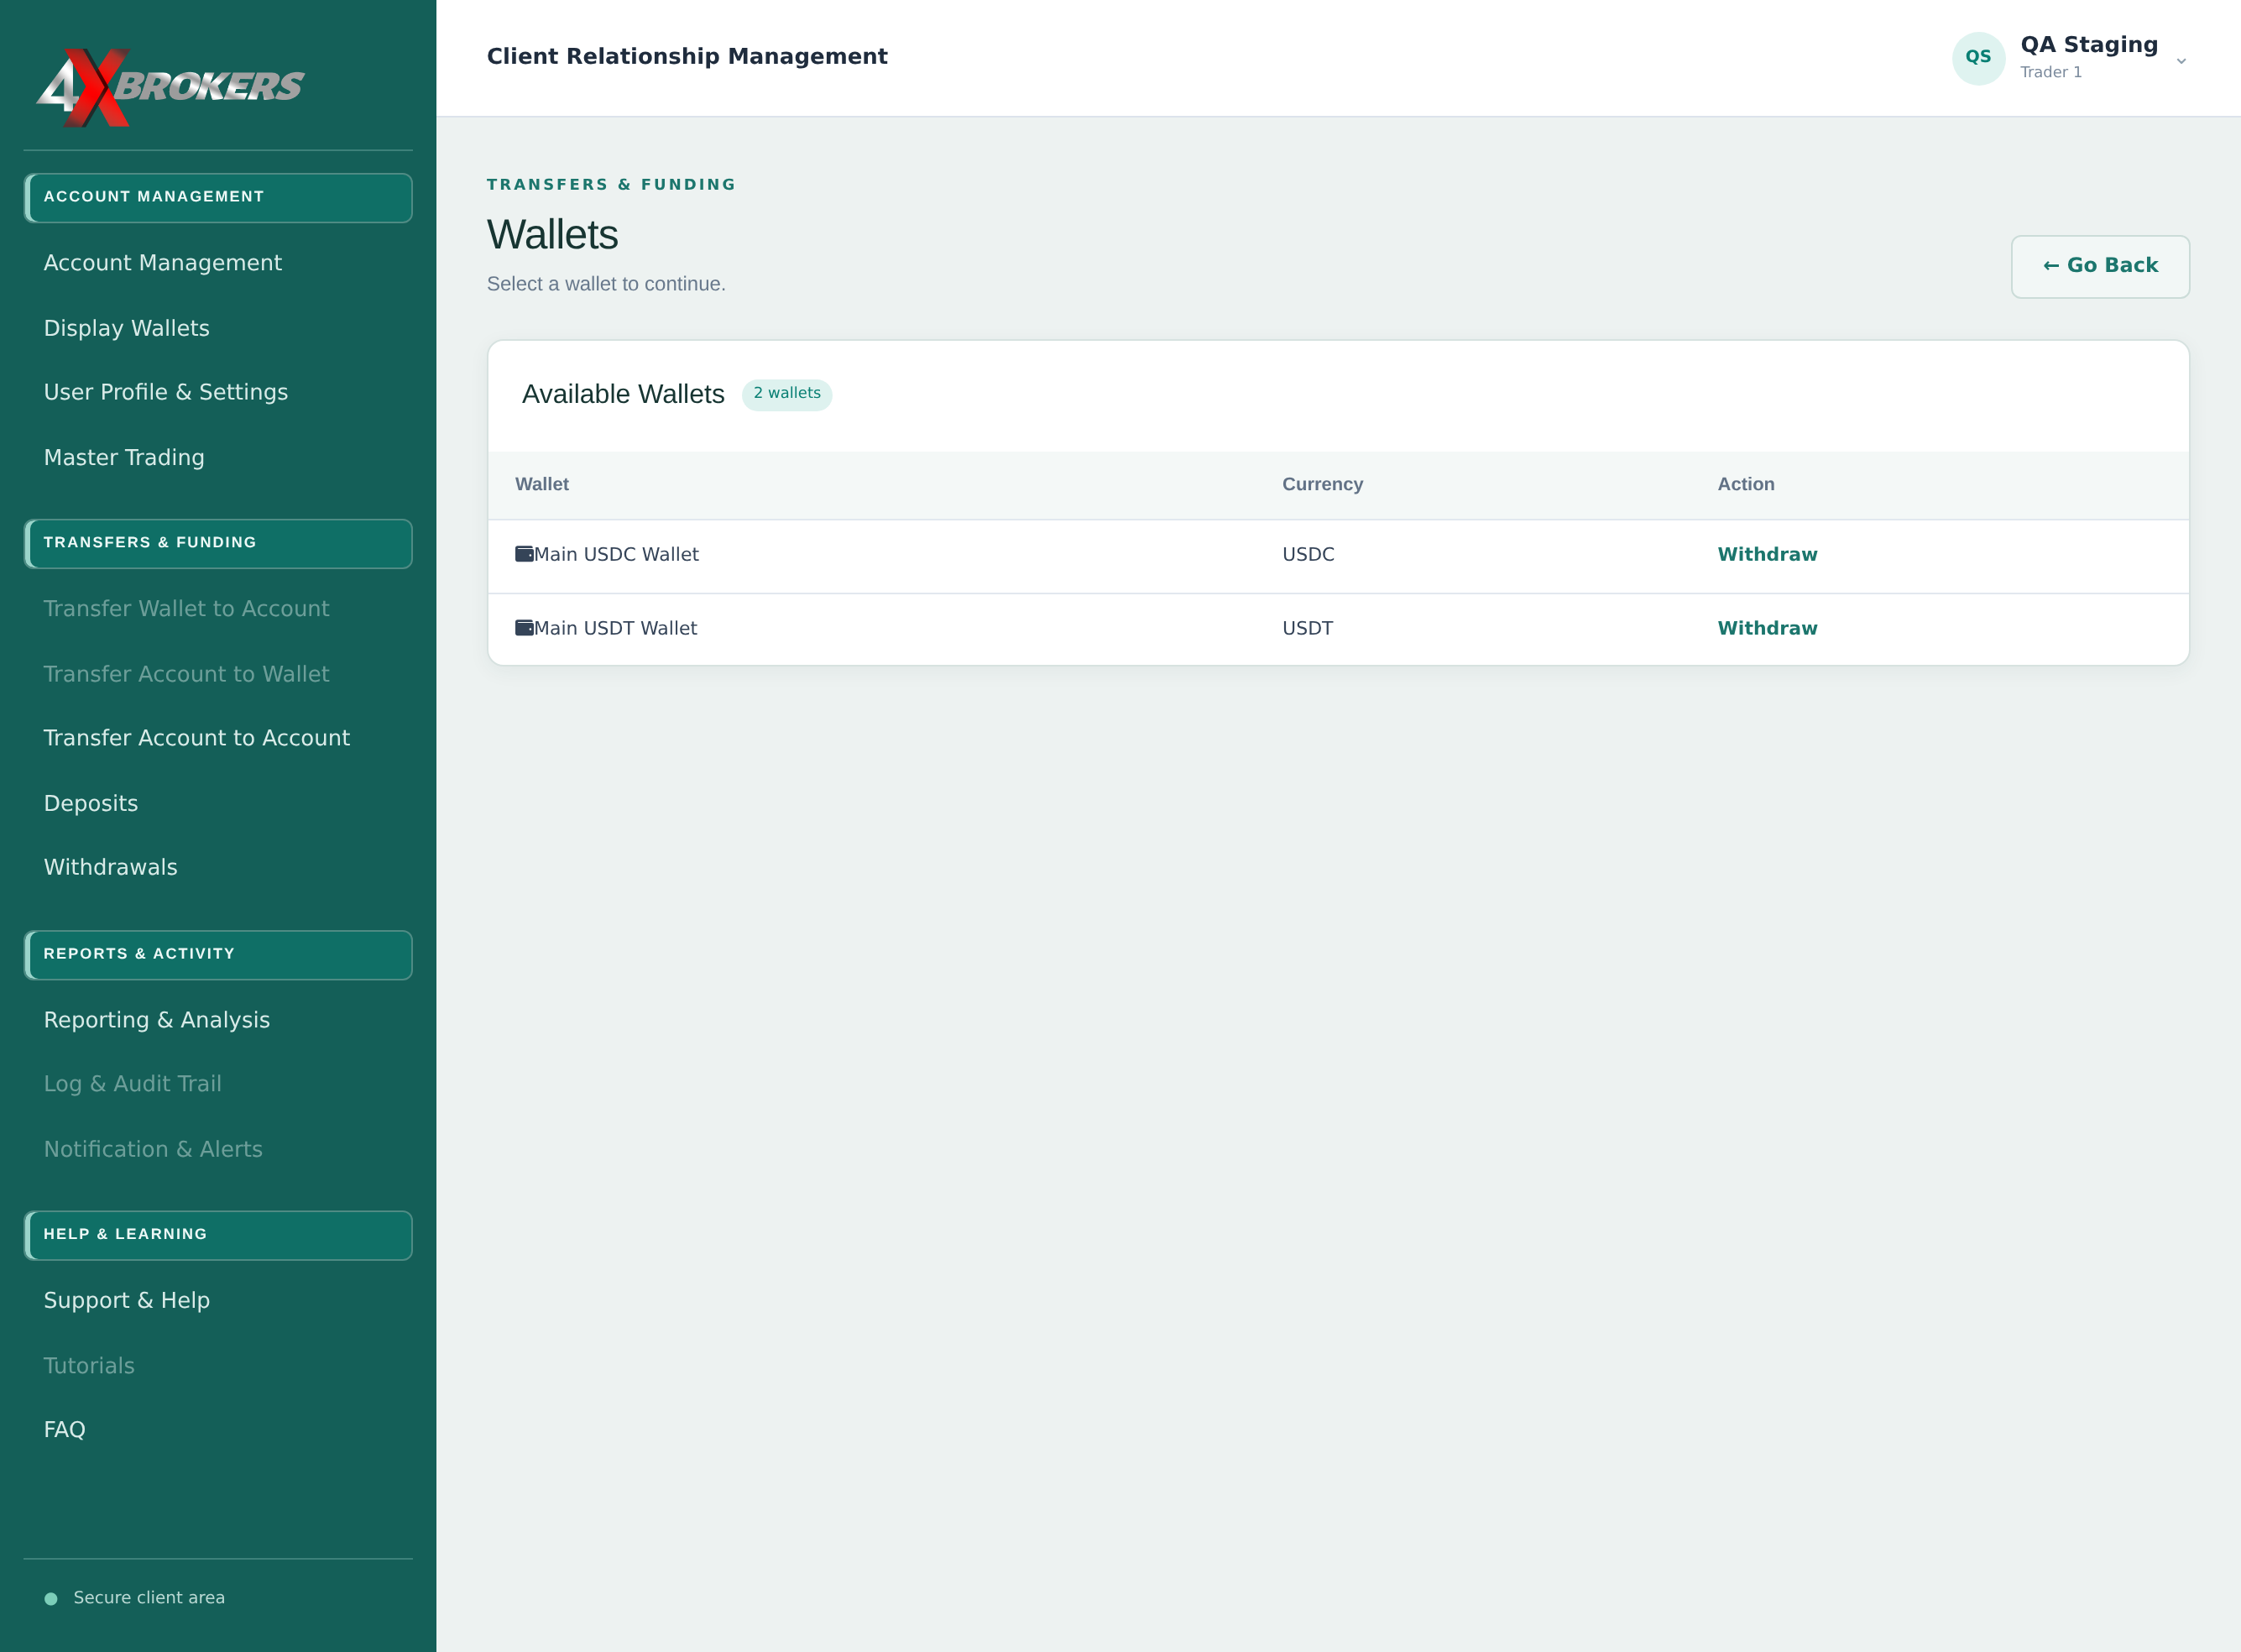Click the 'Main USDT Wallet' name

pos(615,628)
